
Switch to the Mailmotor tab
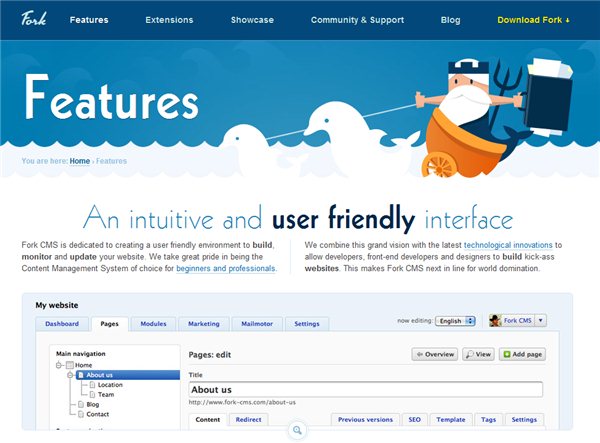click(257, 324)
